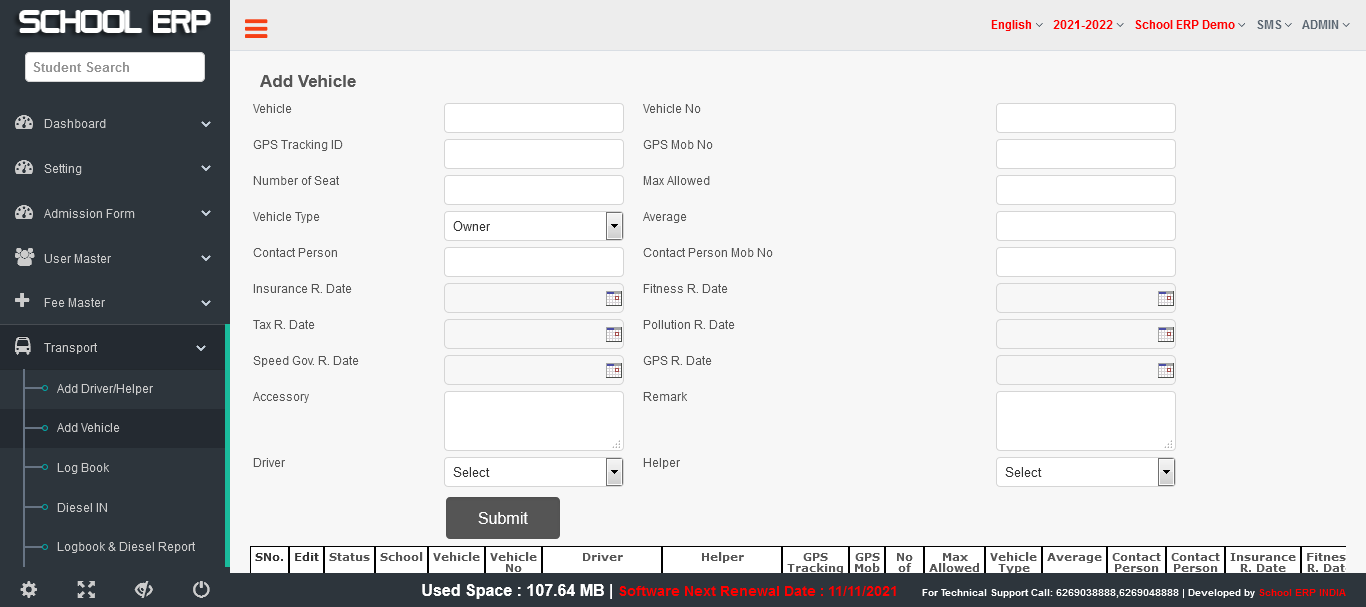Open calendar picker for Tax R. Date
The image size is (1366, 607).
613,334
